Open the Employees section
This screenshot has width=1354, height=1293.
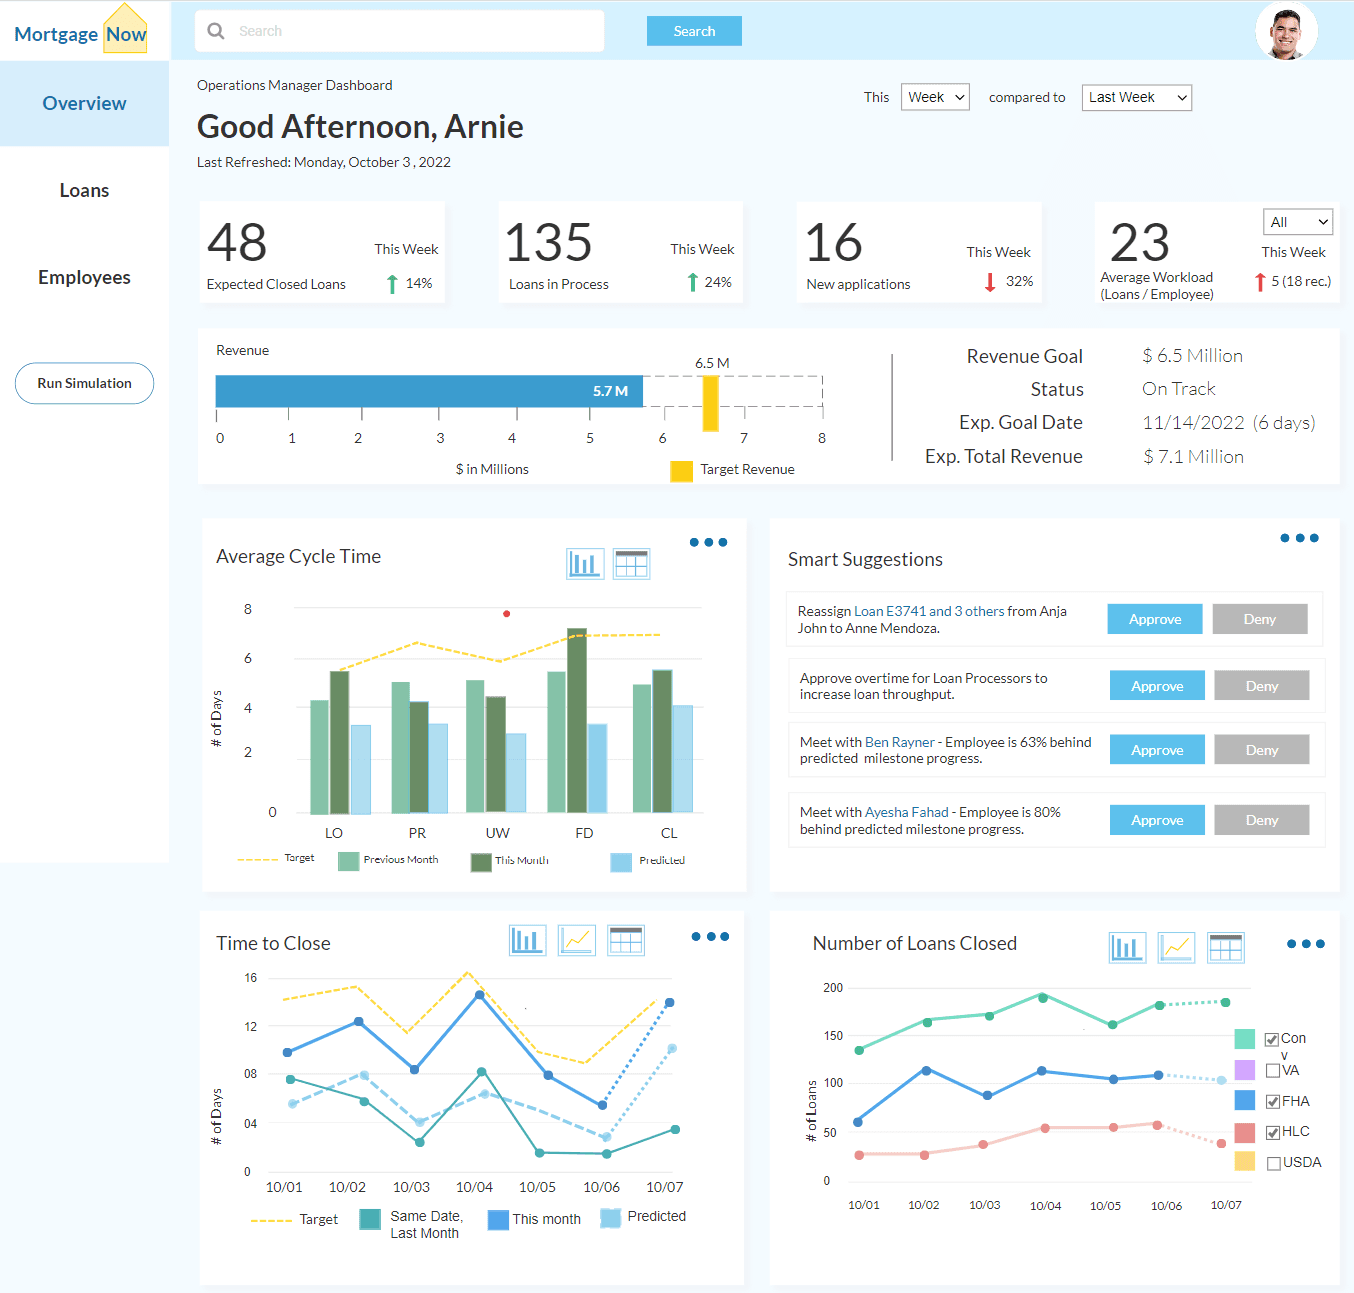[84, 277]
